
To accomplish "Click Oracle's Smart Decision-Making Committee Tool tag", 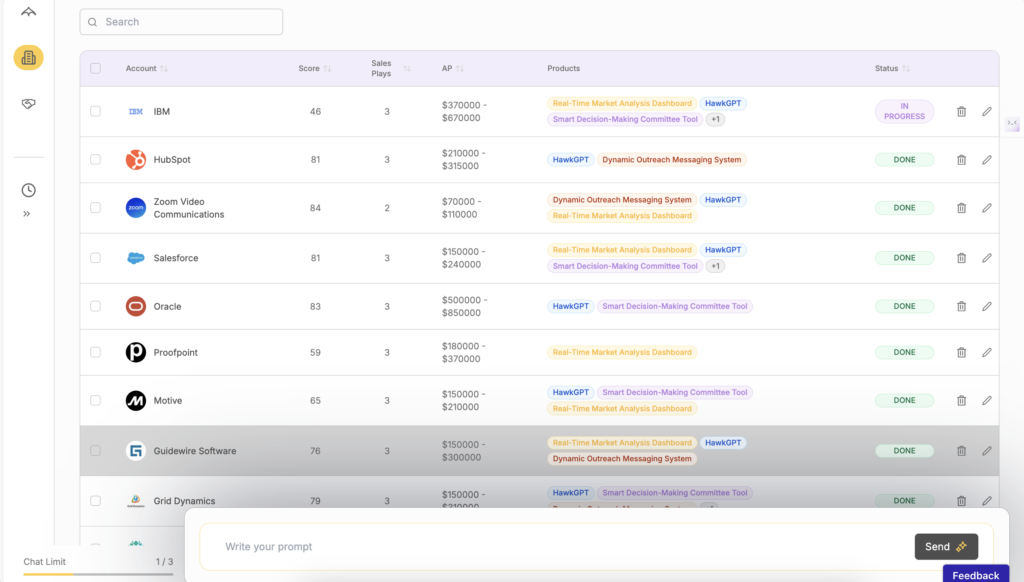I will [x=675, y=306].
